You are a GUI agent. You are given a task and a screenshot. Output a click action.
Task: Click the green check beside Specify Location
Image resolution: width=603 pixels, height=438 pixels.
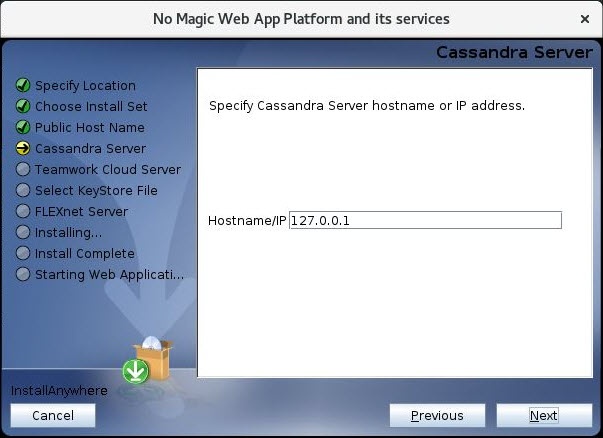coord(23,85)
